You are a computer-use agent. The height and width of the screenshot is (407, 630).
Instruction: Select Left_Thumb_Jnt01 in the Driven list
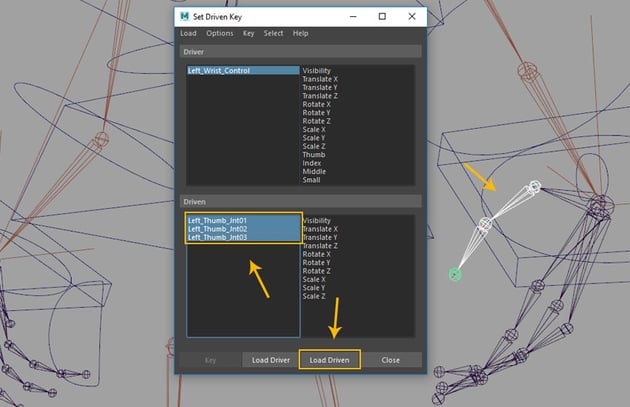217,220
